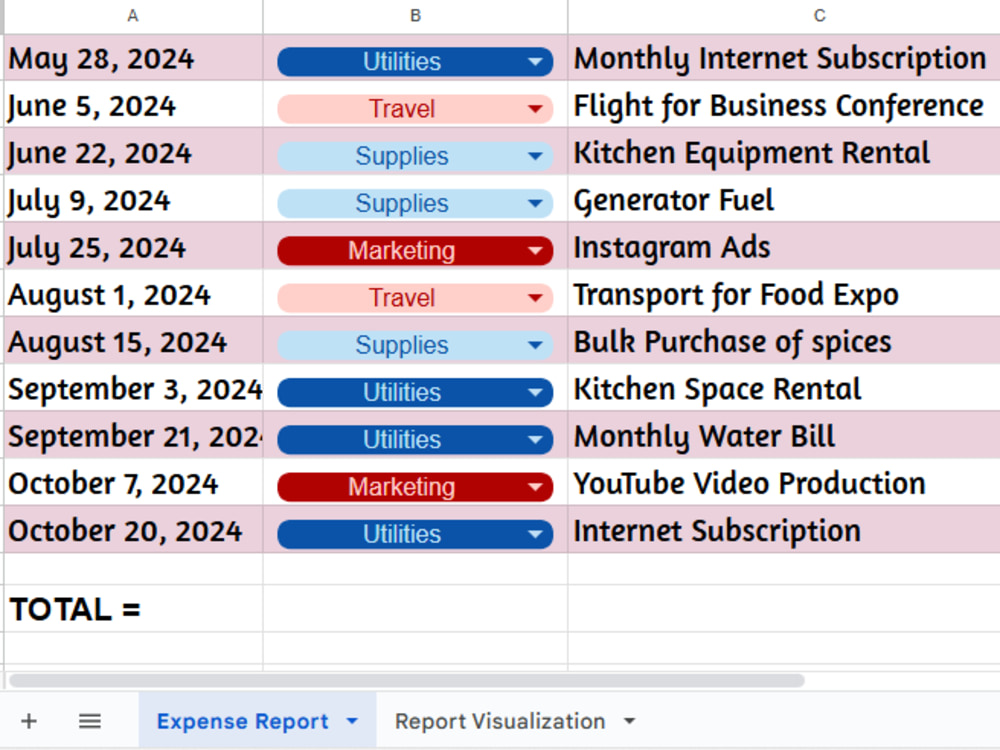Click the horizontal scrollbar
This screenshot has width=1000, height=750.
(x=407, y=680)
